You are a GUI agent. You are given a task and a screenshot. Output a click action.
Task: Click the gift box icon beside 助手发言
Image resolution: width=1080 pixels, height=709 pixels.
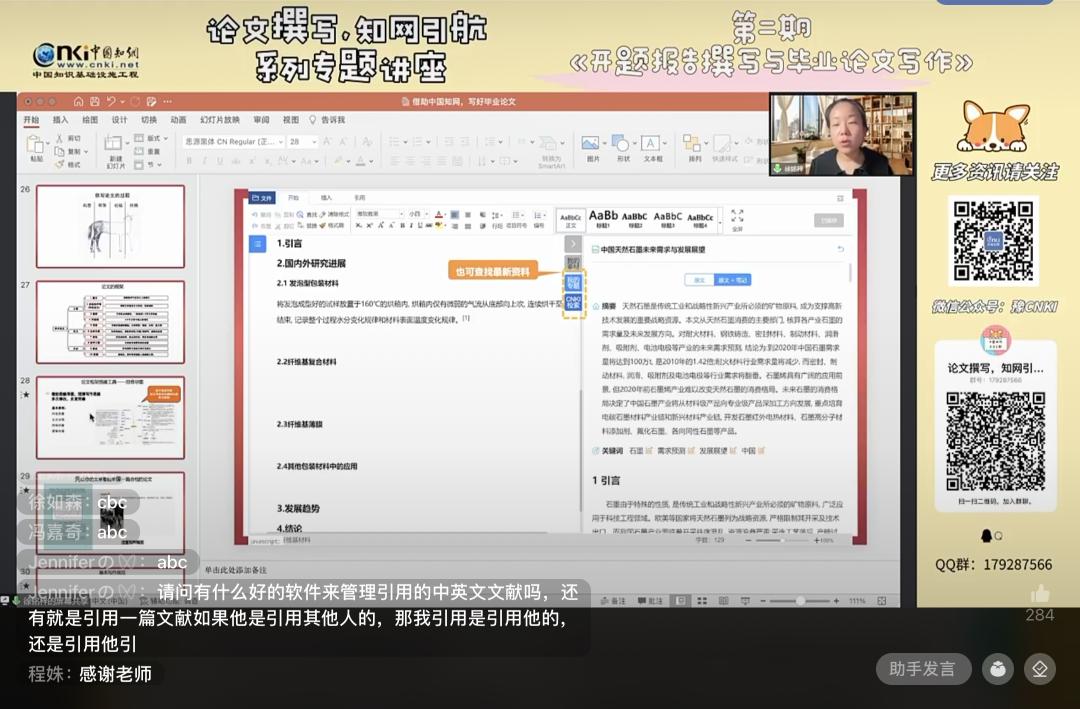click(997, 669)
